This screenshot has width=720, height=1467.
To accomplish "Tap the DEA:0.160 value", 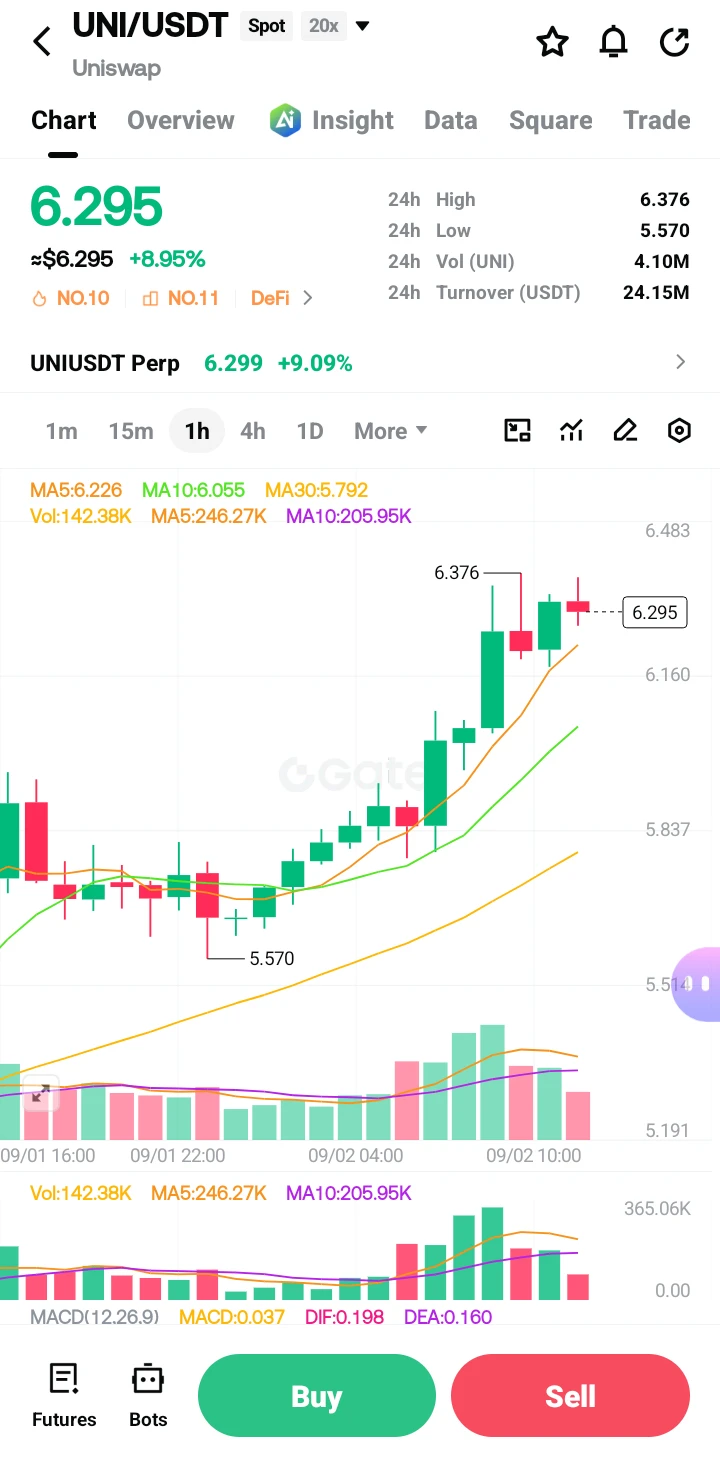I will coord(448,1316).
